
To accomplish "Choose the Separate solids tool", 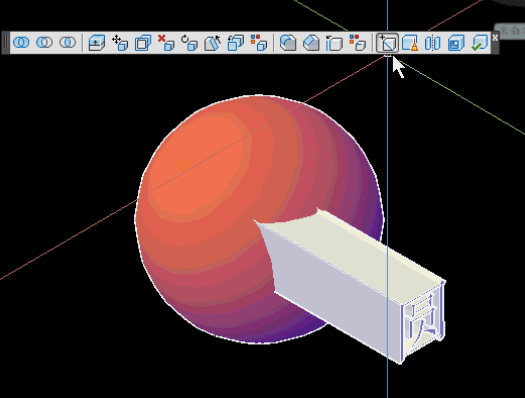I will click(x=432, y=43).
